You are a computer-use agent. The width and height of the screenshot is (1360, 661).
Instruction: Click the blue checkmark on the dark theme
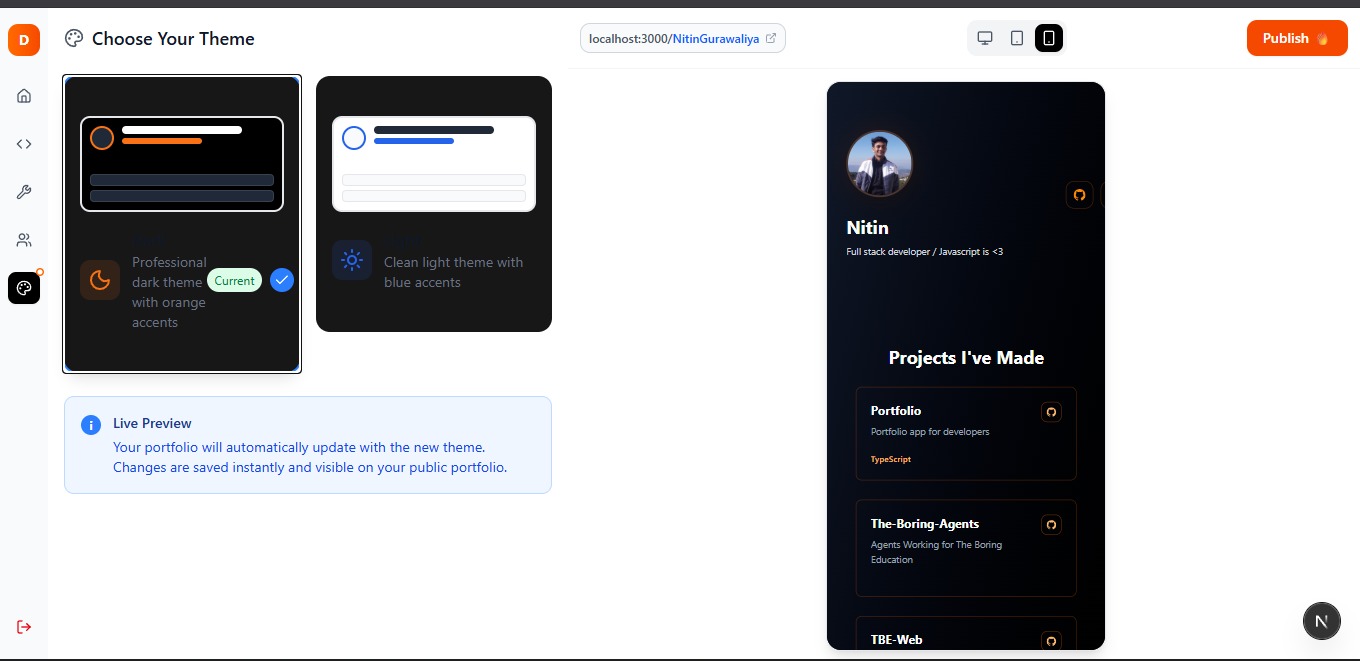coord(282,280)
